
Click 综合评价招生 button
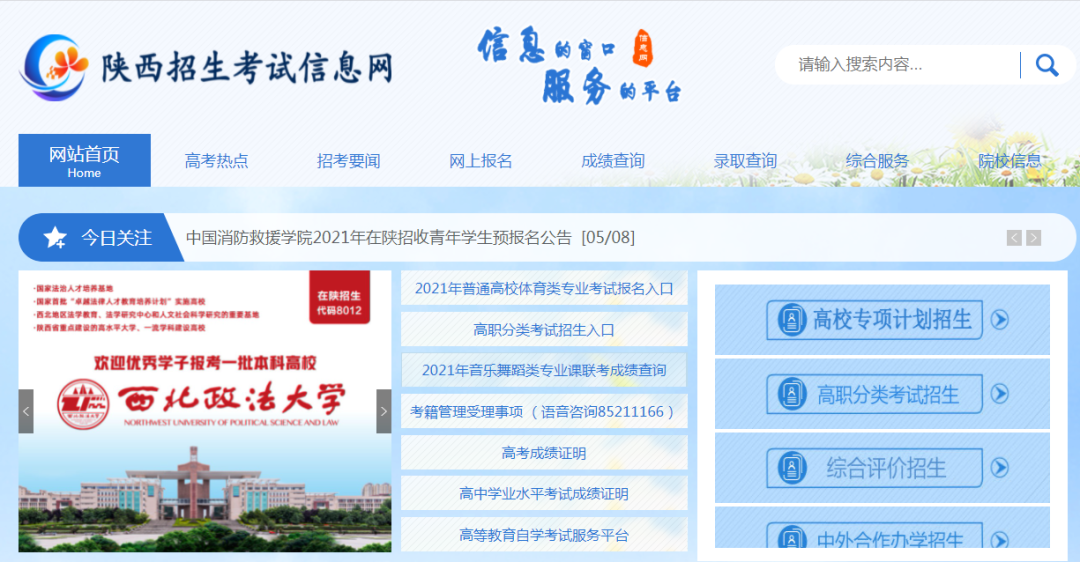[x=874, y=468]
